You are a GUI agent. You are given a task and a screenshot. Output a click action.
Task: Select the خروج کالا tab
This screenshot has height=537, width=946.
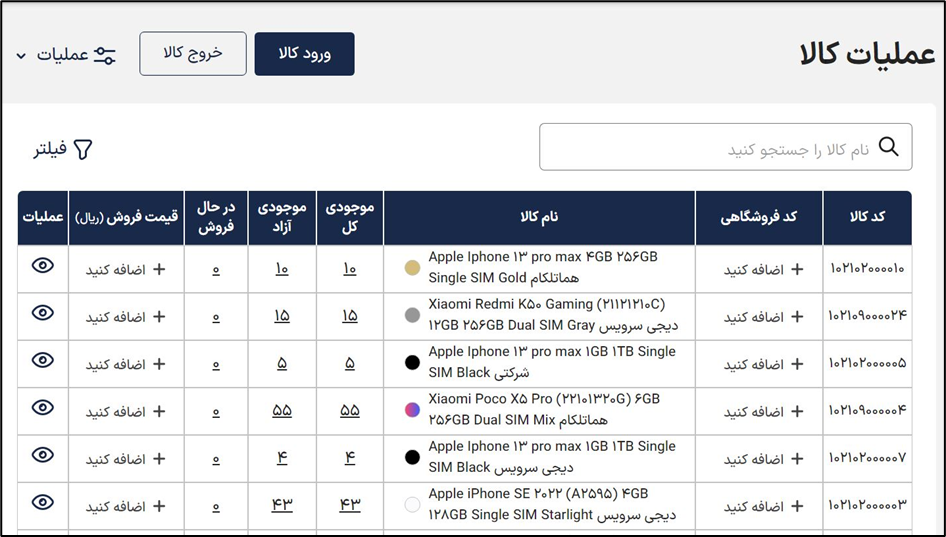193,54
